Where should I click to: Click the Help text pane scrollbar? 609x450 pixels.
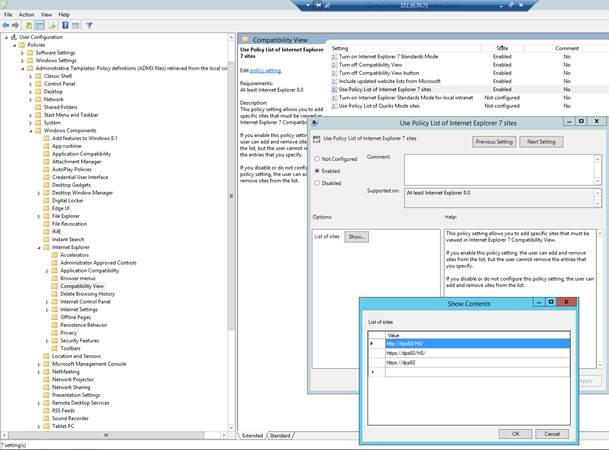[x=600, y=299]
